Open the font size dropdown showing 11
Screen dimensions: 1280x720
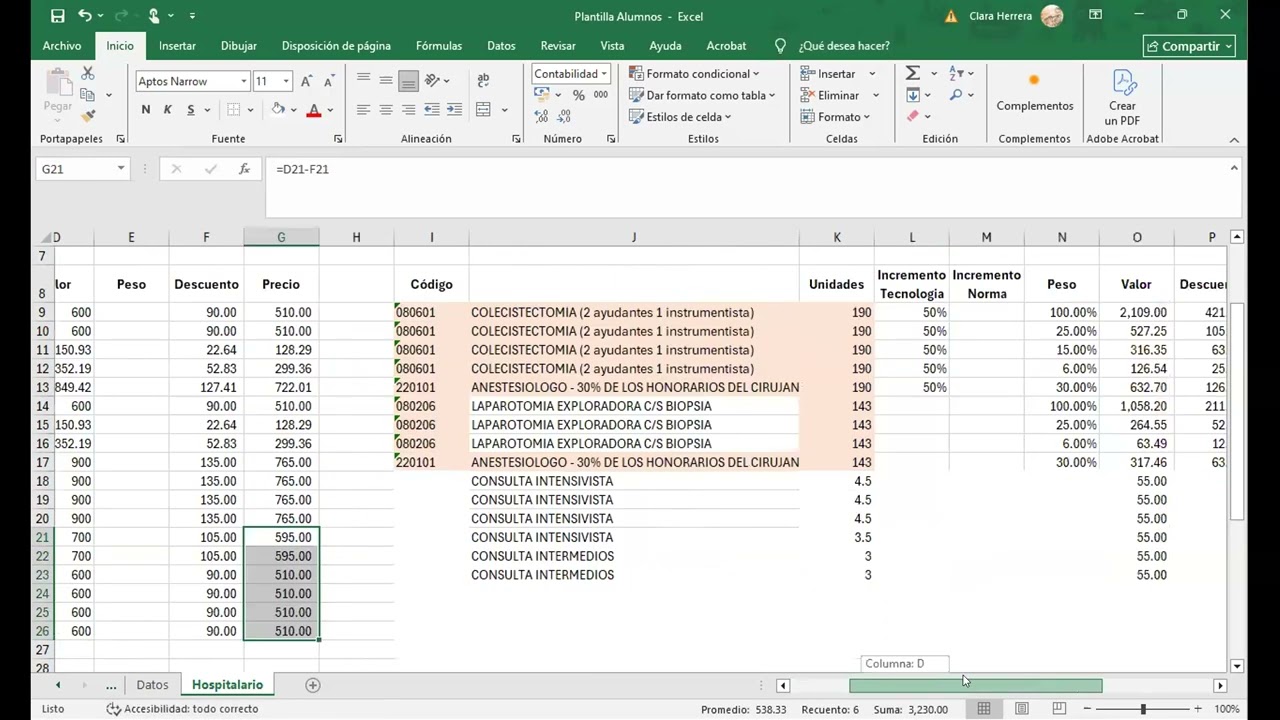286,81
